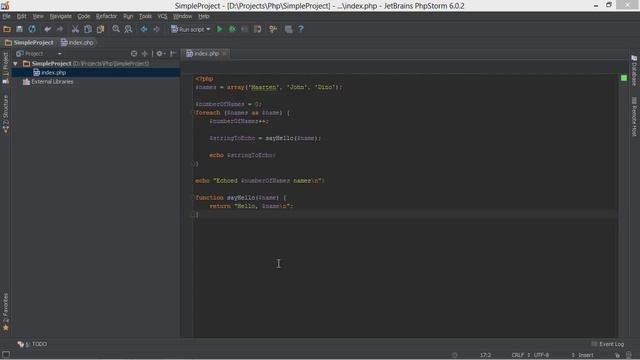
Task: Open the Run script configuration dropdown
Action: point(191,29)
